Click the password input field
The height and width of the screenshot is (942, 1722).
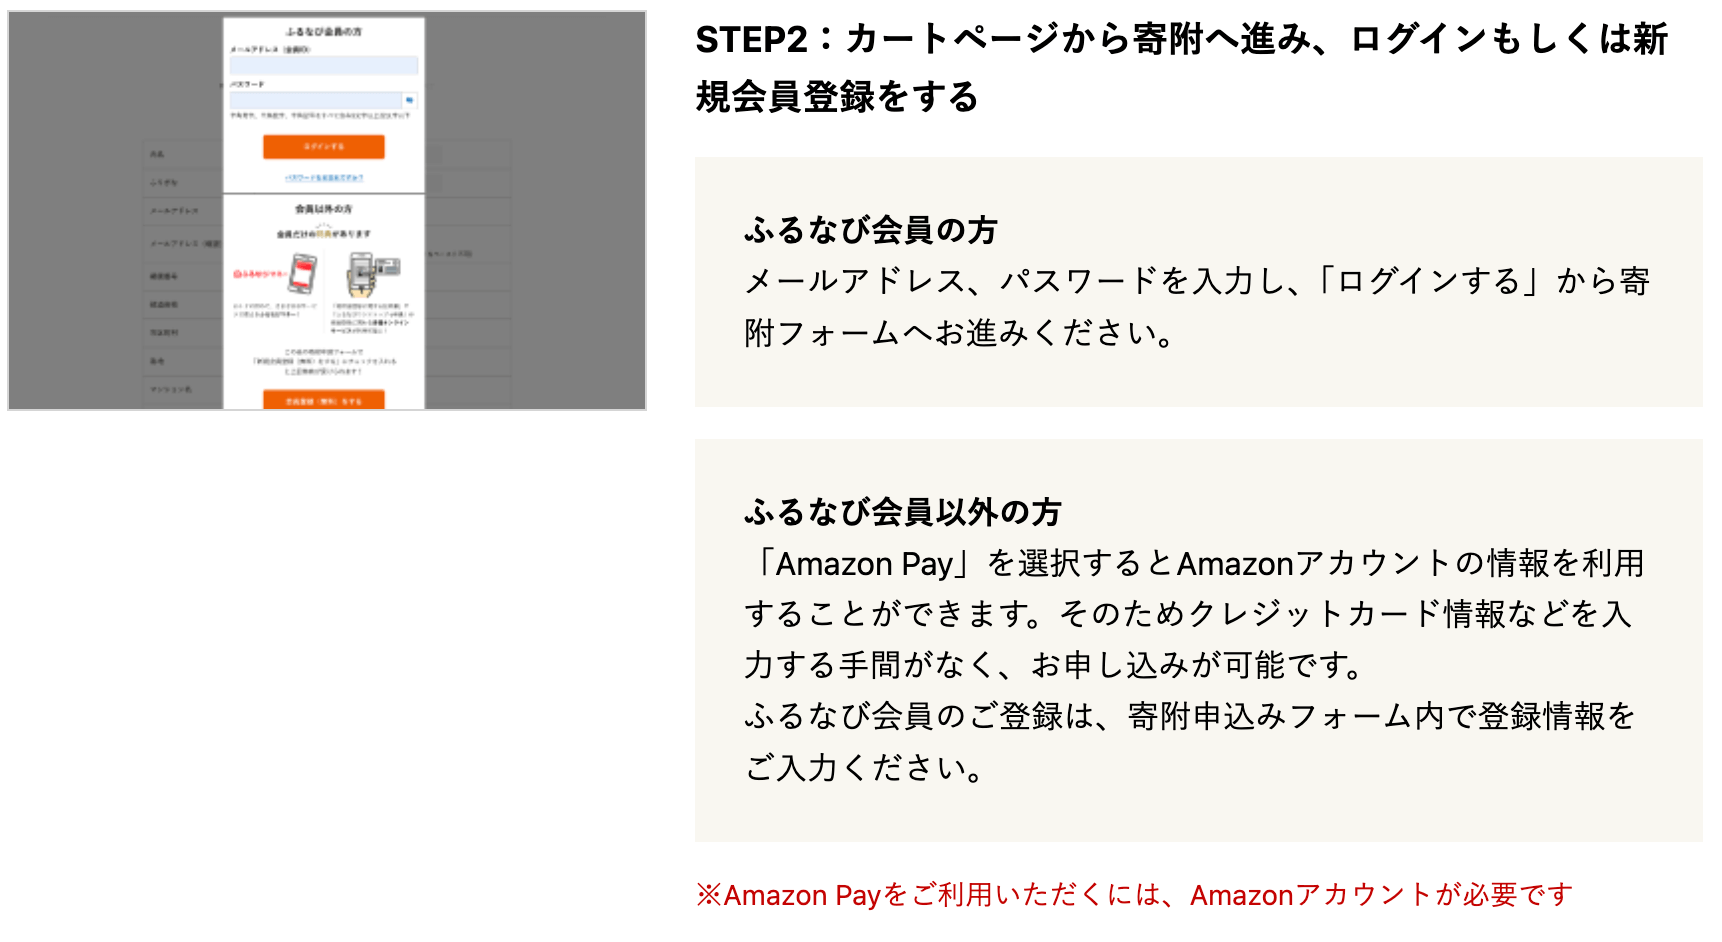[315, 100]
